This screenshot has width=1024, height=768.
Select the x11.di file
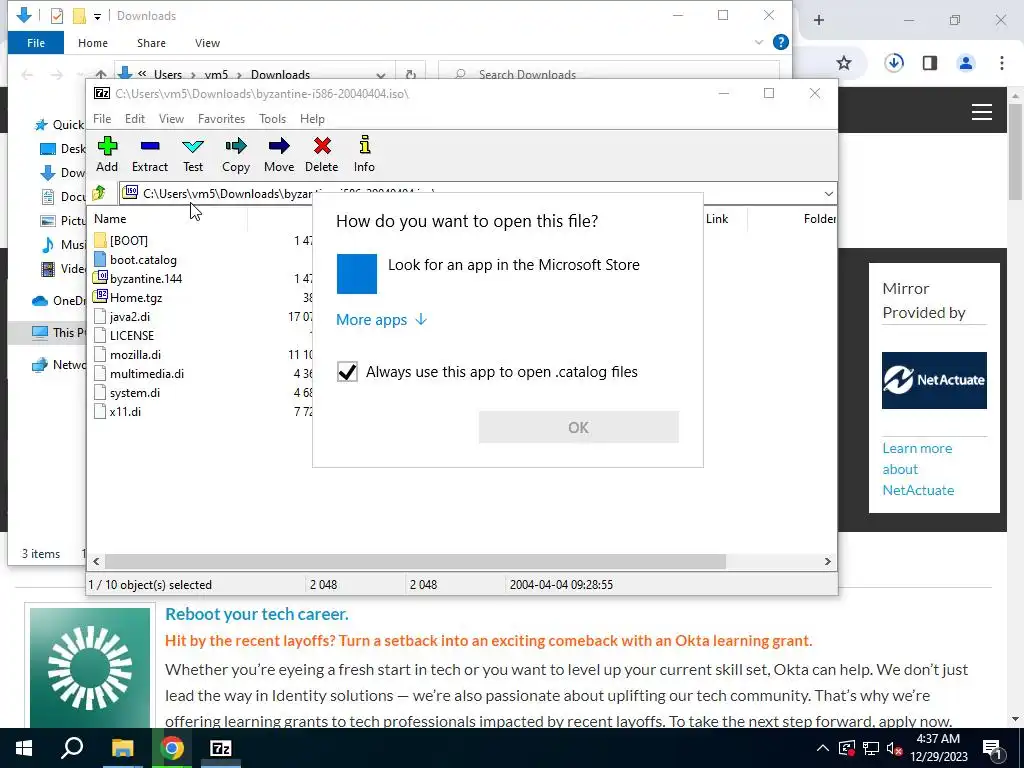click(125, 411)
